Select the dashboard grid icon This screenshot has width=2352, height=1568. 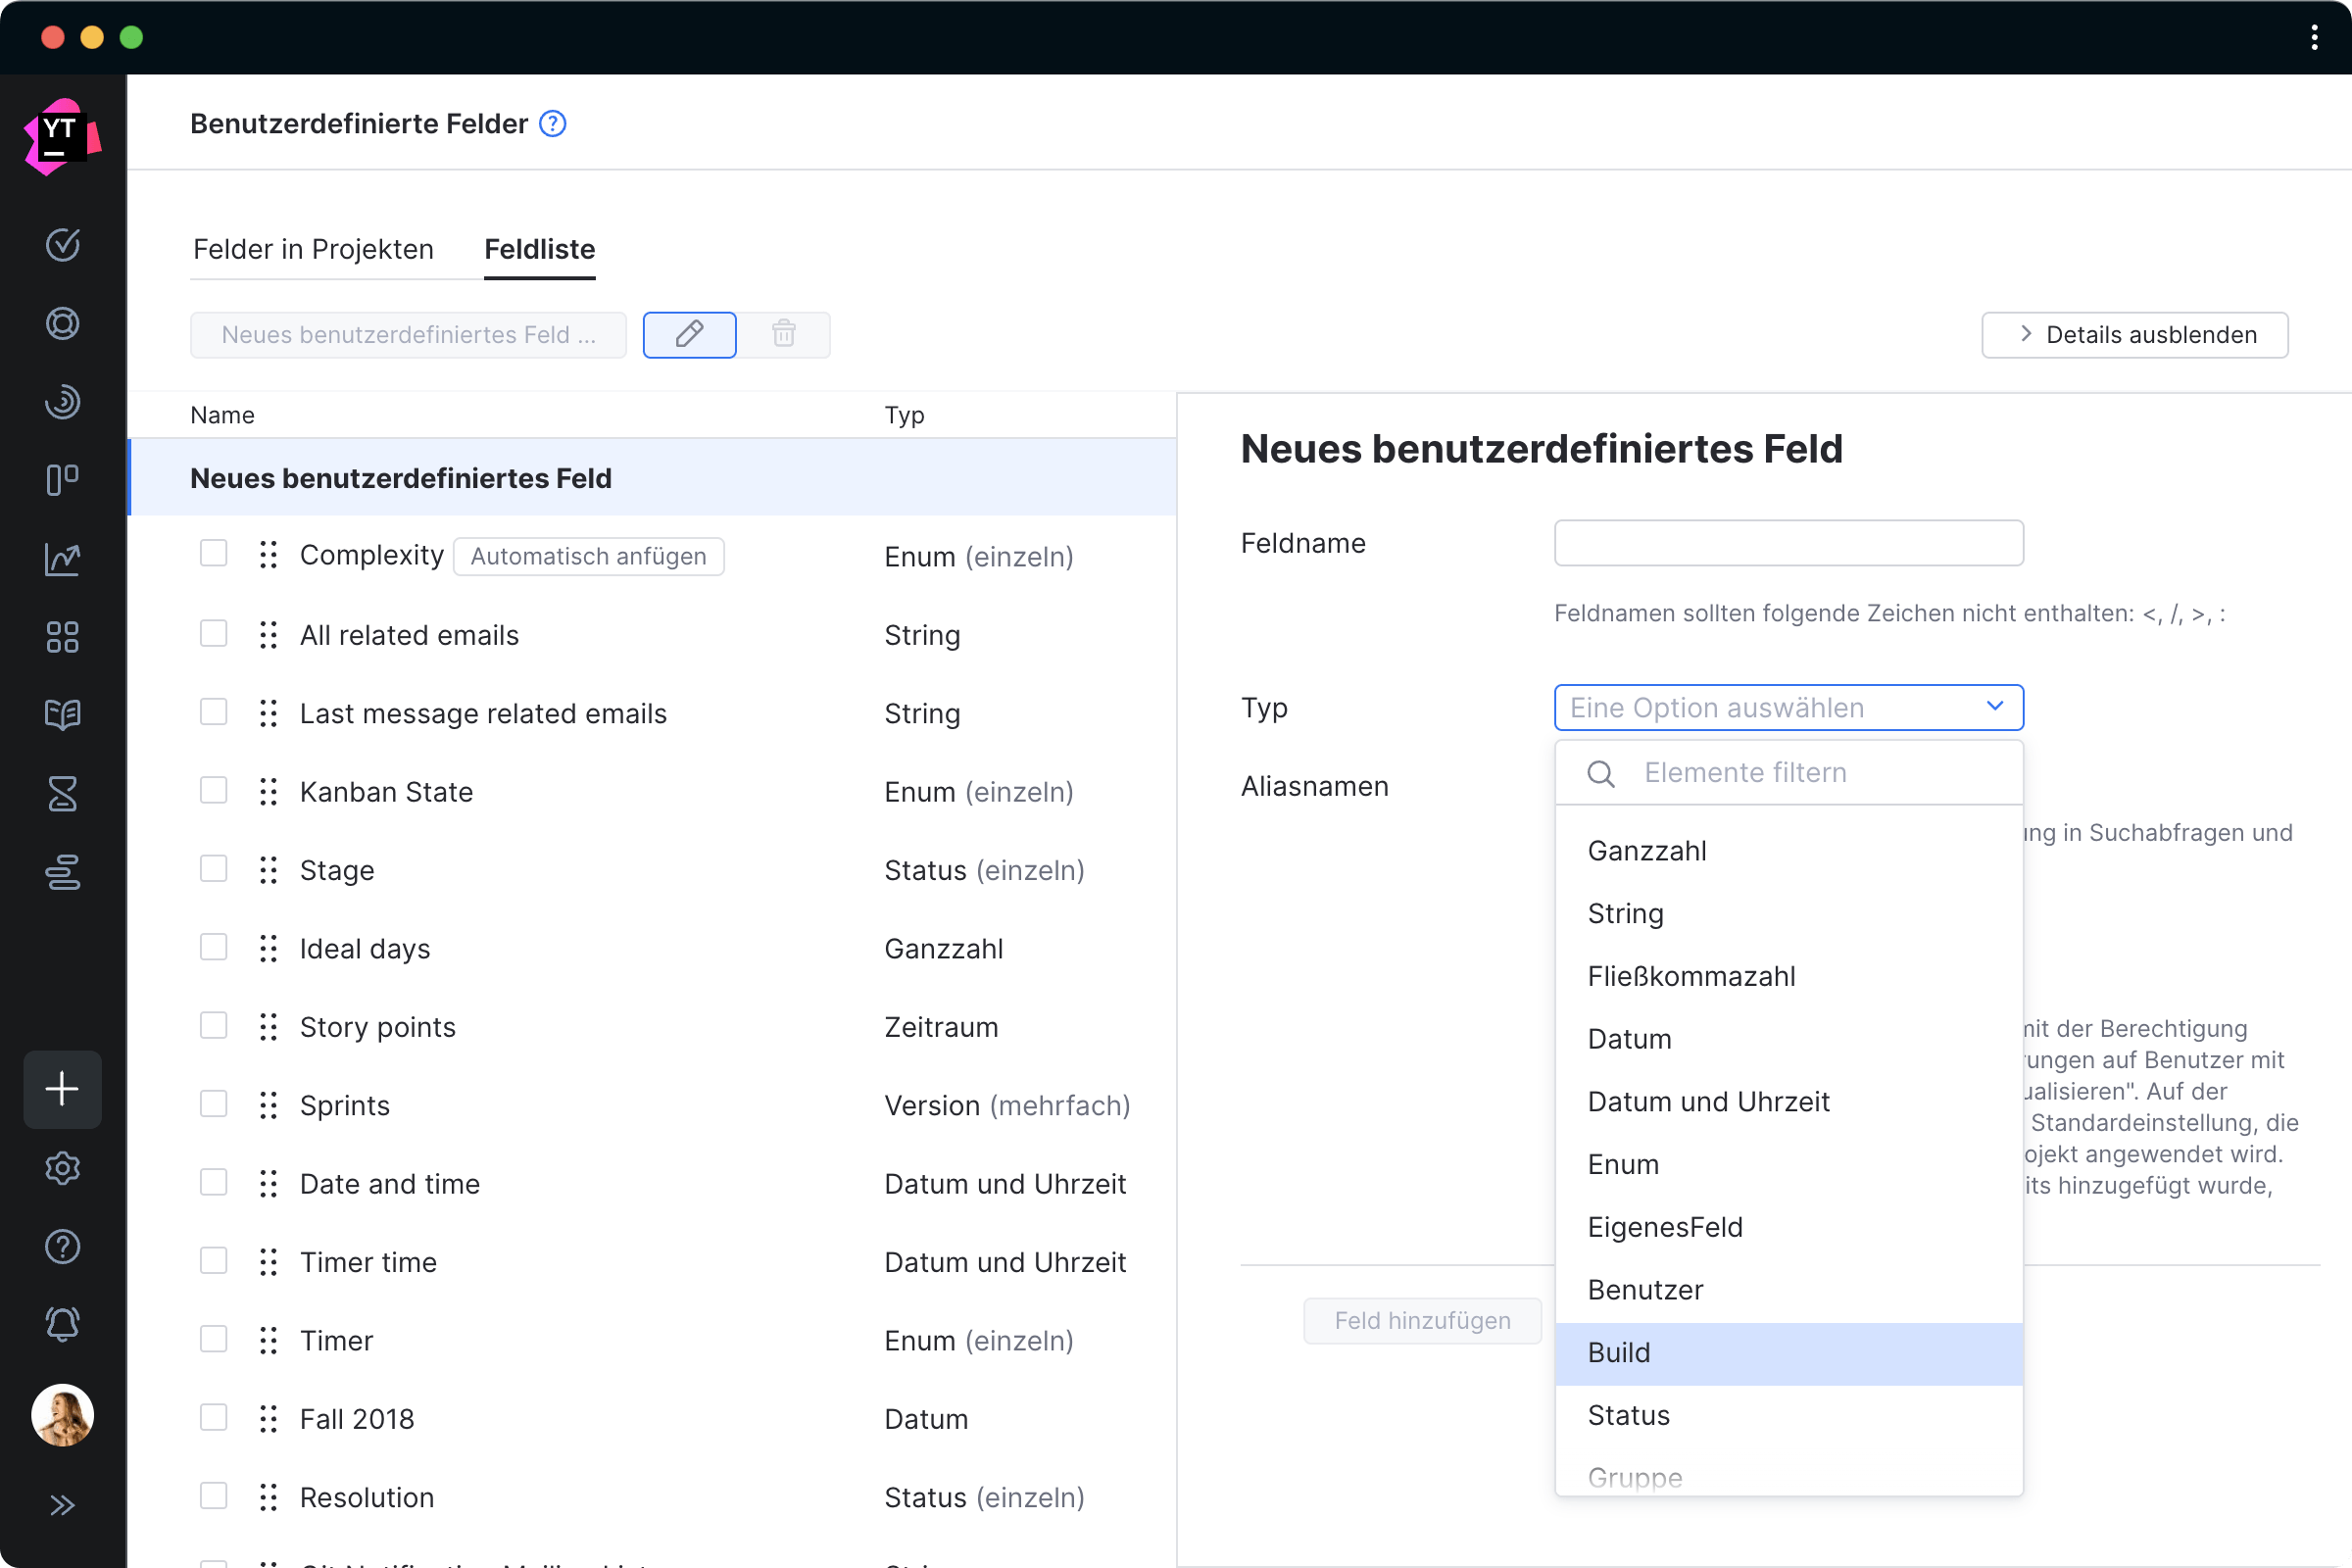click(x=63, y=635)
